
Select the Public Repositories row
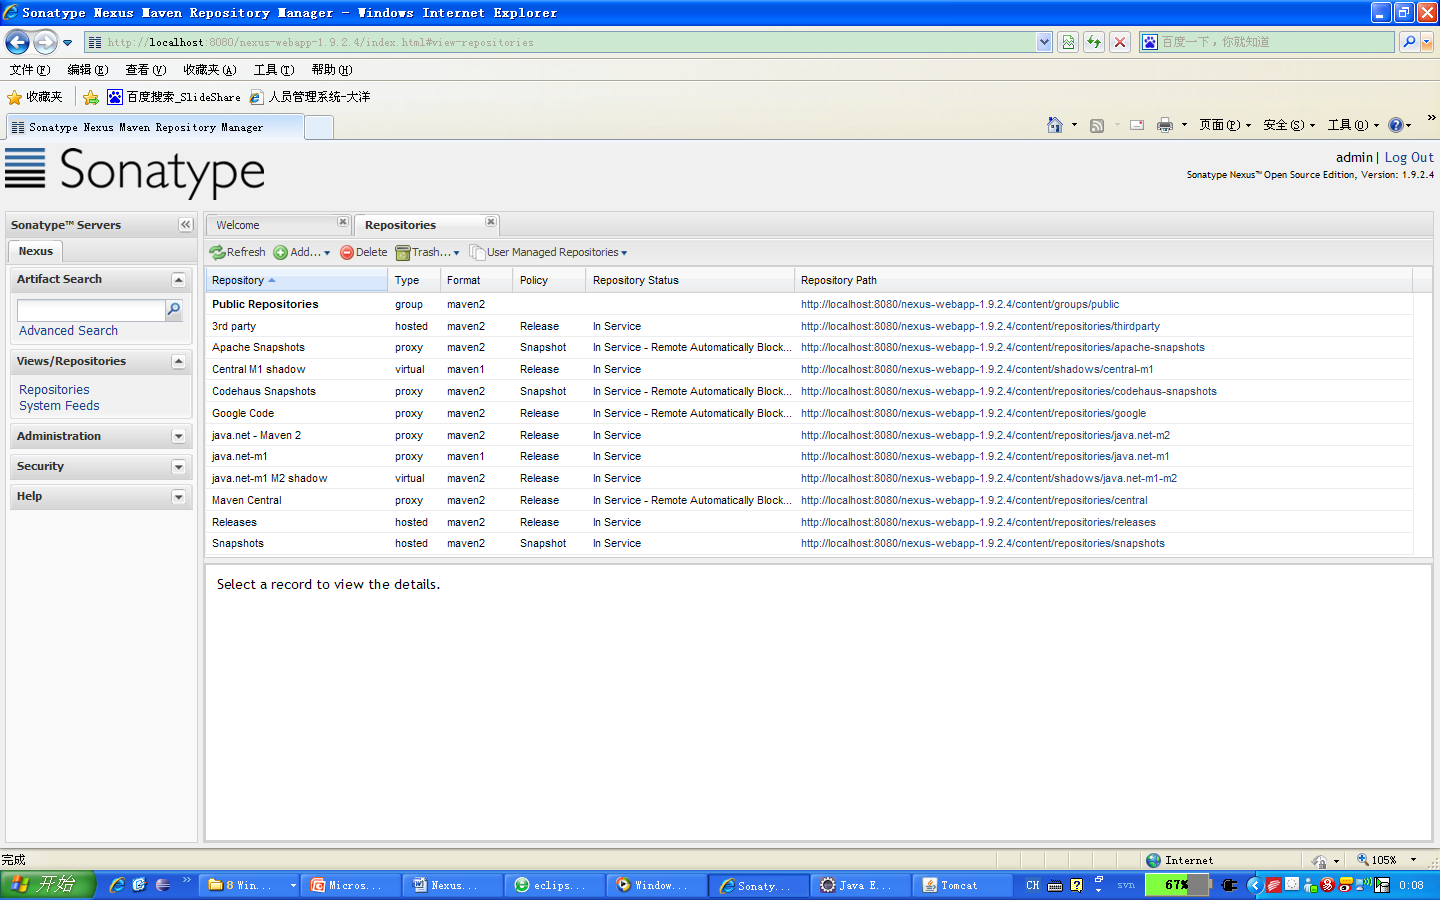coord(809,304)
